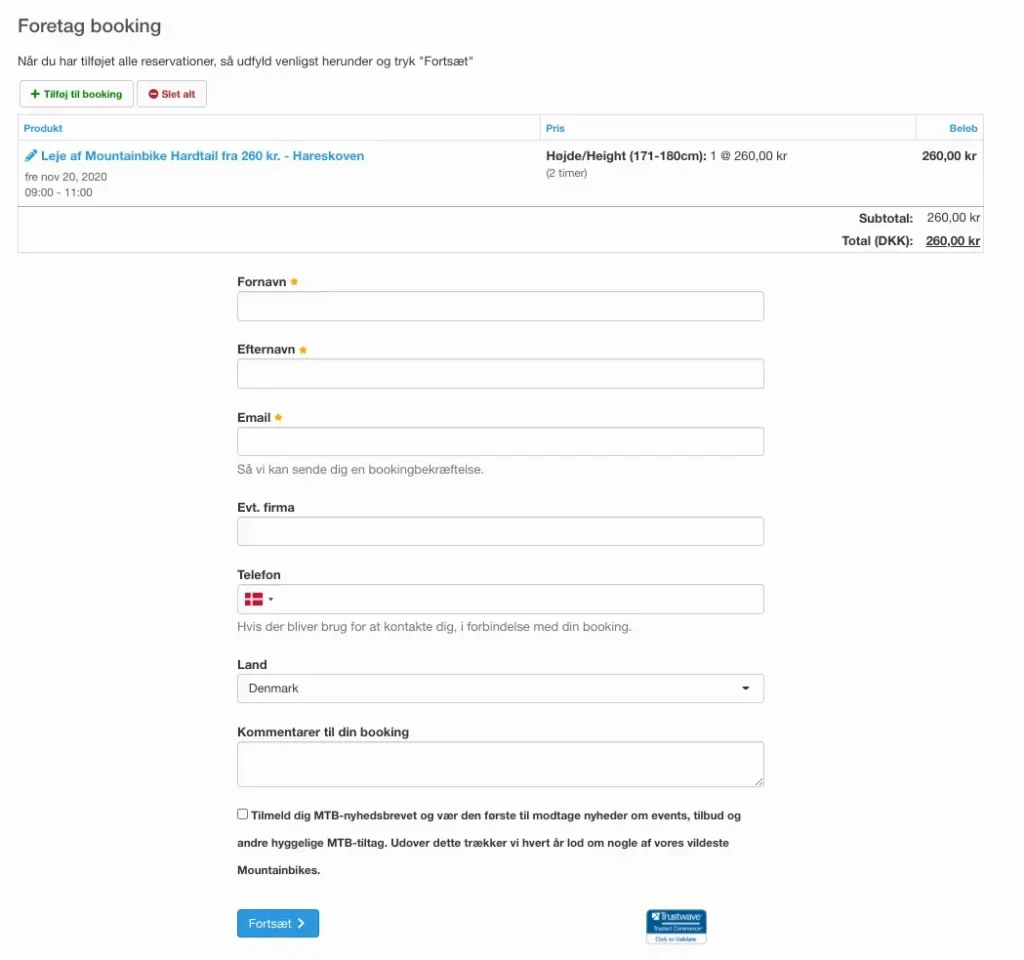Click the Kommentarer til din booking textarea
The width and height of the screenshot is (1024, 960).
[500, 764]
